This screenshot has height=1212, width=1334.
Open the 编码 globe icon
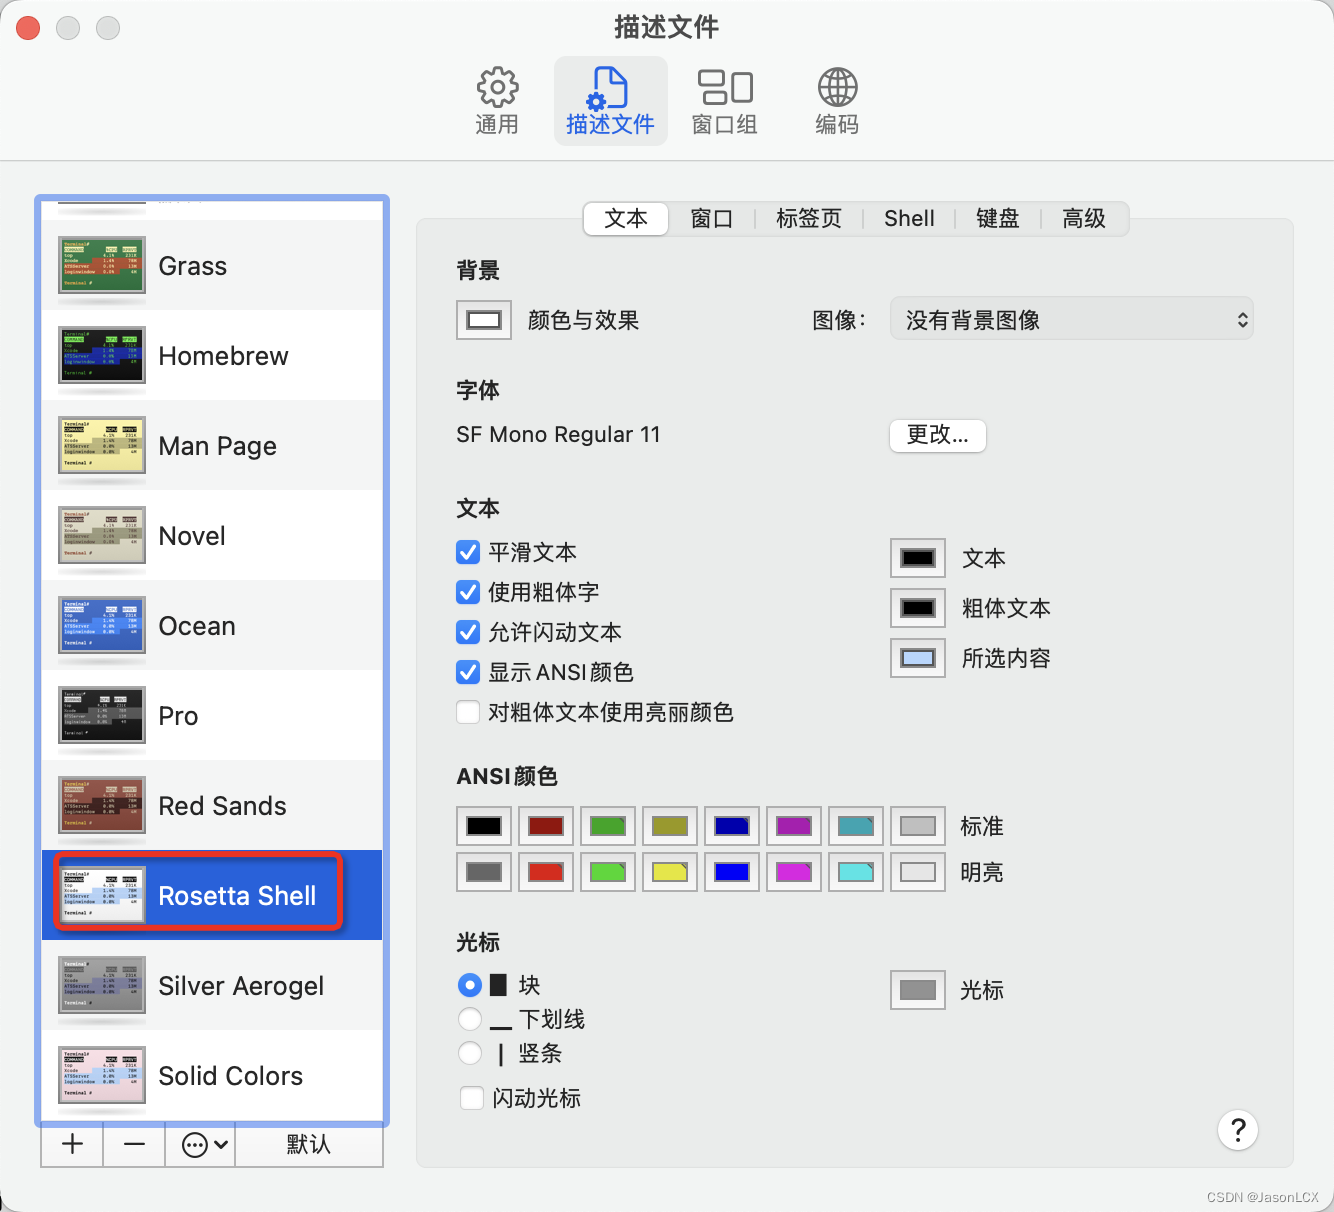click(836, 99)
